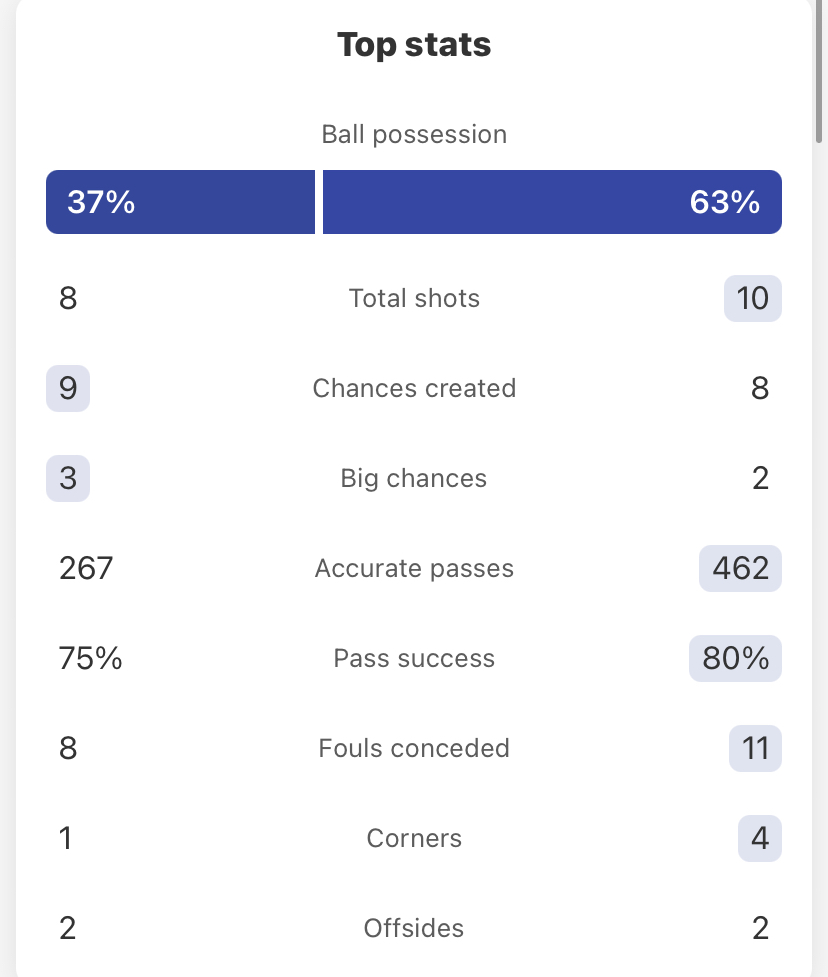828x977 pixels.
Task: Click the highlighted 80% pass success badge
Action: pyautogui.click(x=735, y=658)
